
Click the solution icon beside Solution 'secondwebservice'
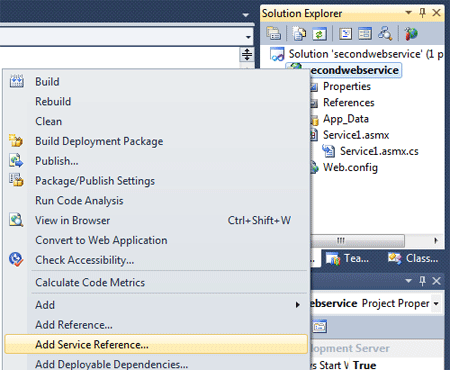point(277,54)
